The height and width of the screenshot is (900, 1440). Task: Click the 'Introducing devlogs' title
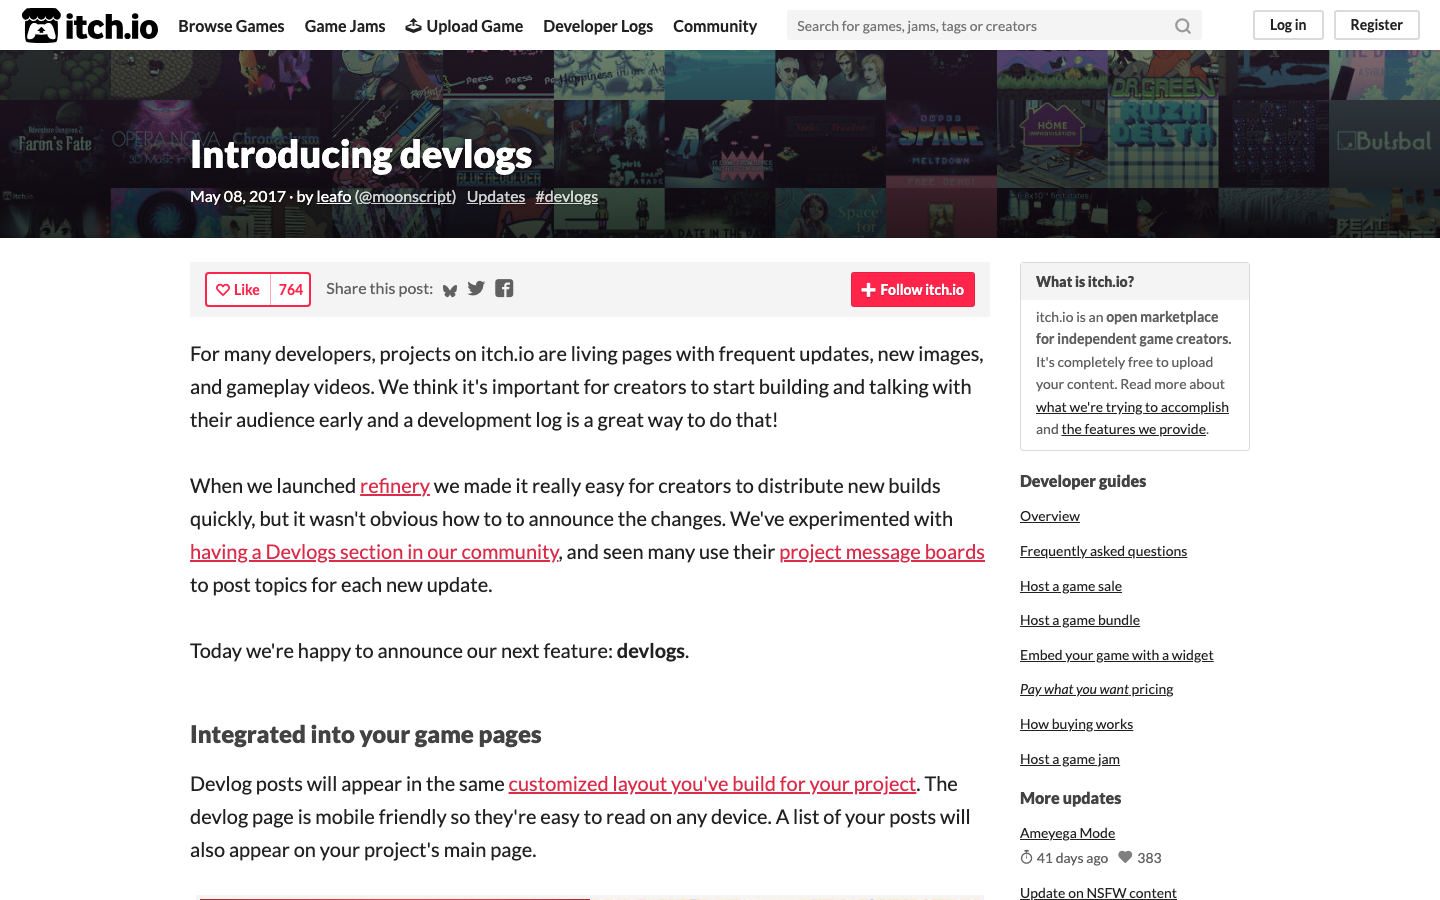361,155
